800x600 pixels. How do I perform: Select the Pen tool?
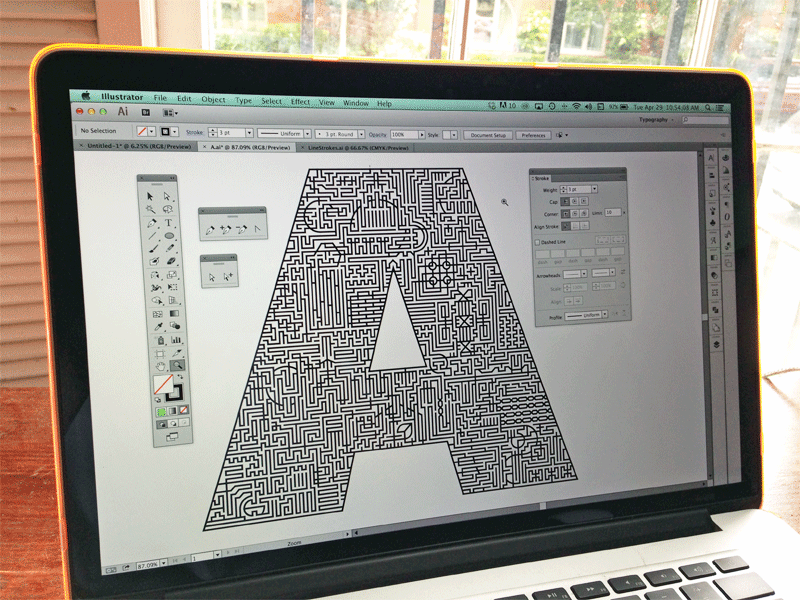(151, 223)
